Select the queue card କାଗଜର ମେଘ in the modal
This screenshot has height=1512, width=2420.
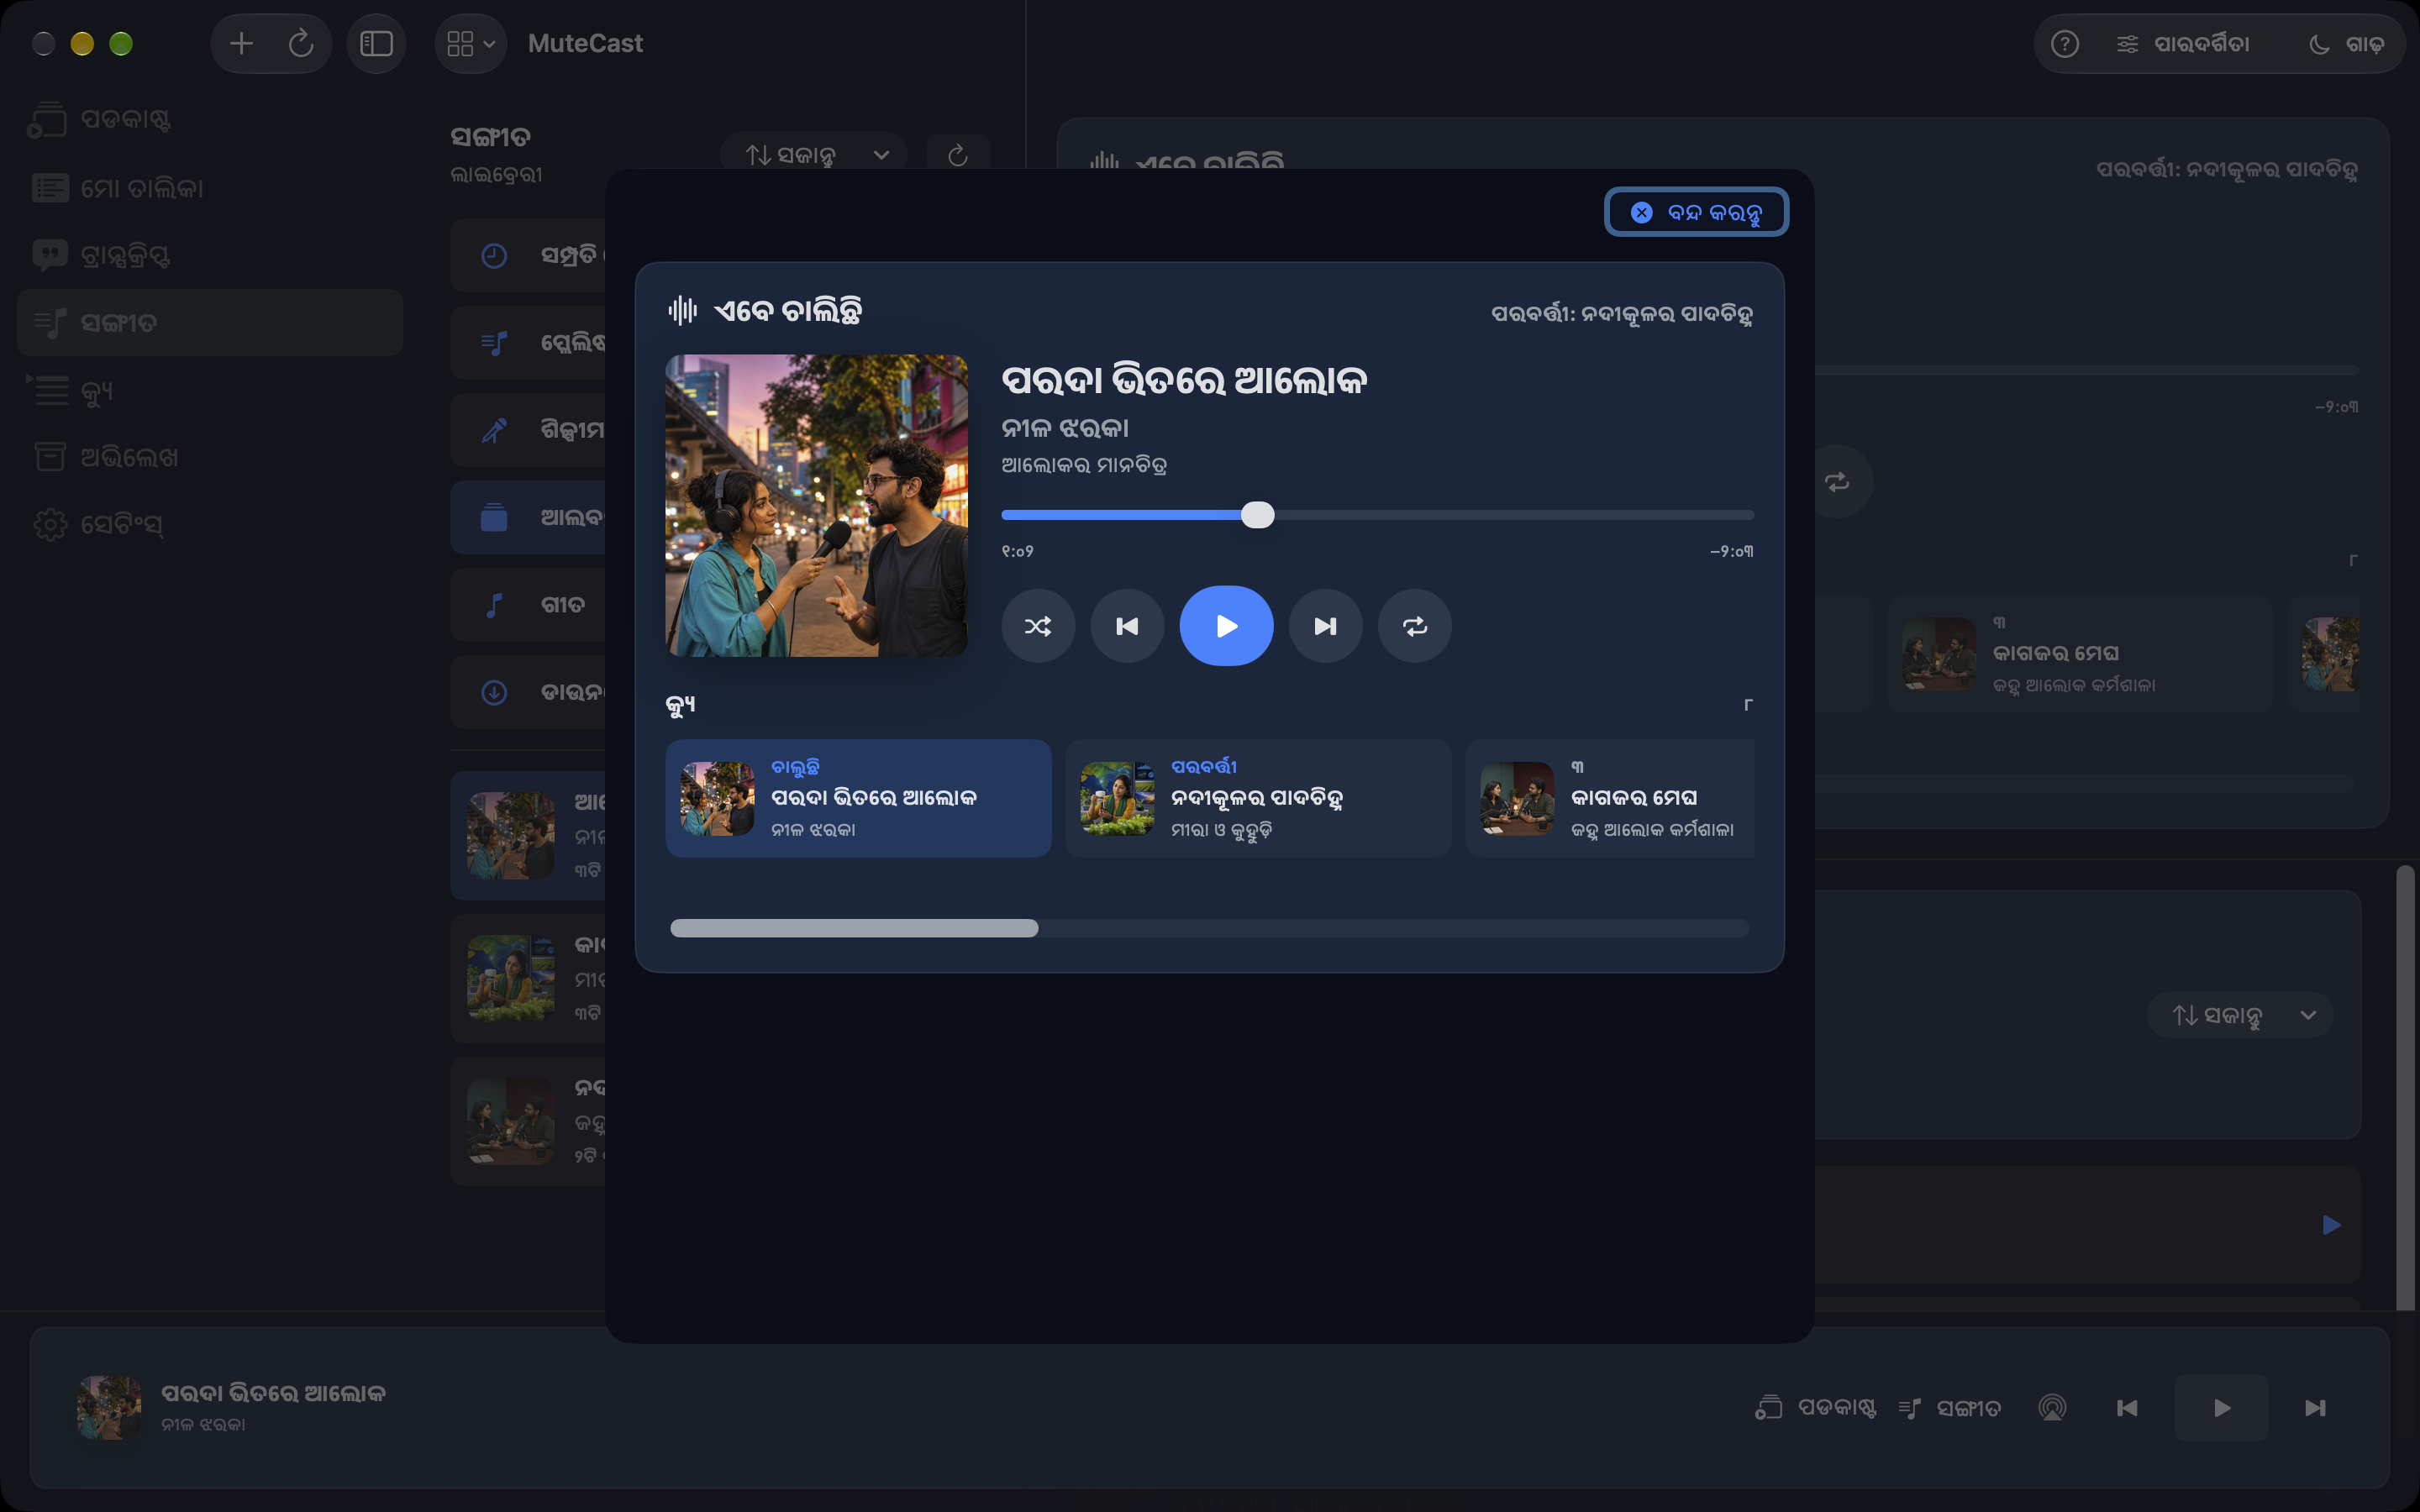pyautogui.click(x=1610, y=798)
